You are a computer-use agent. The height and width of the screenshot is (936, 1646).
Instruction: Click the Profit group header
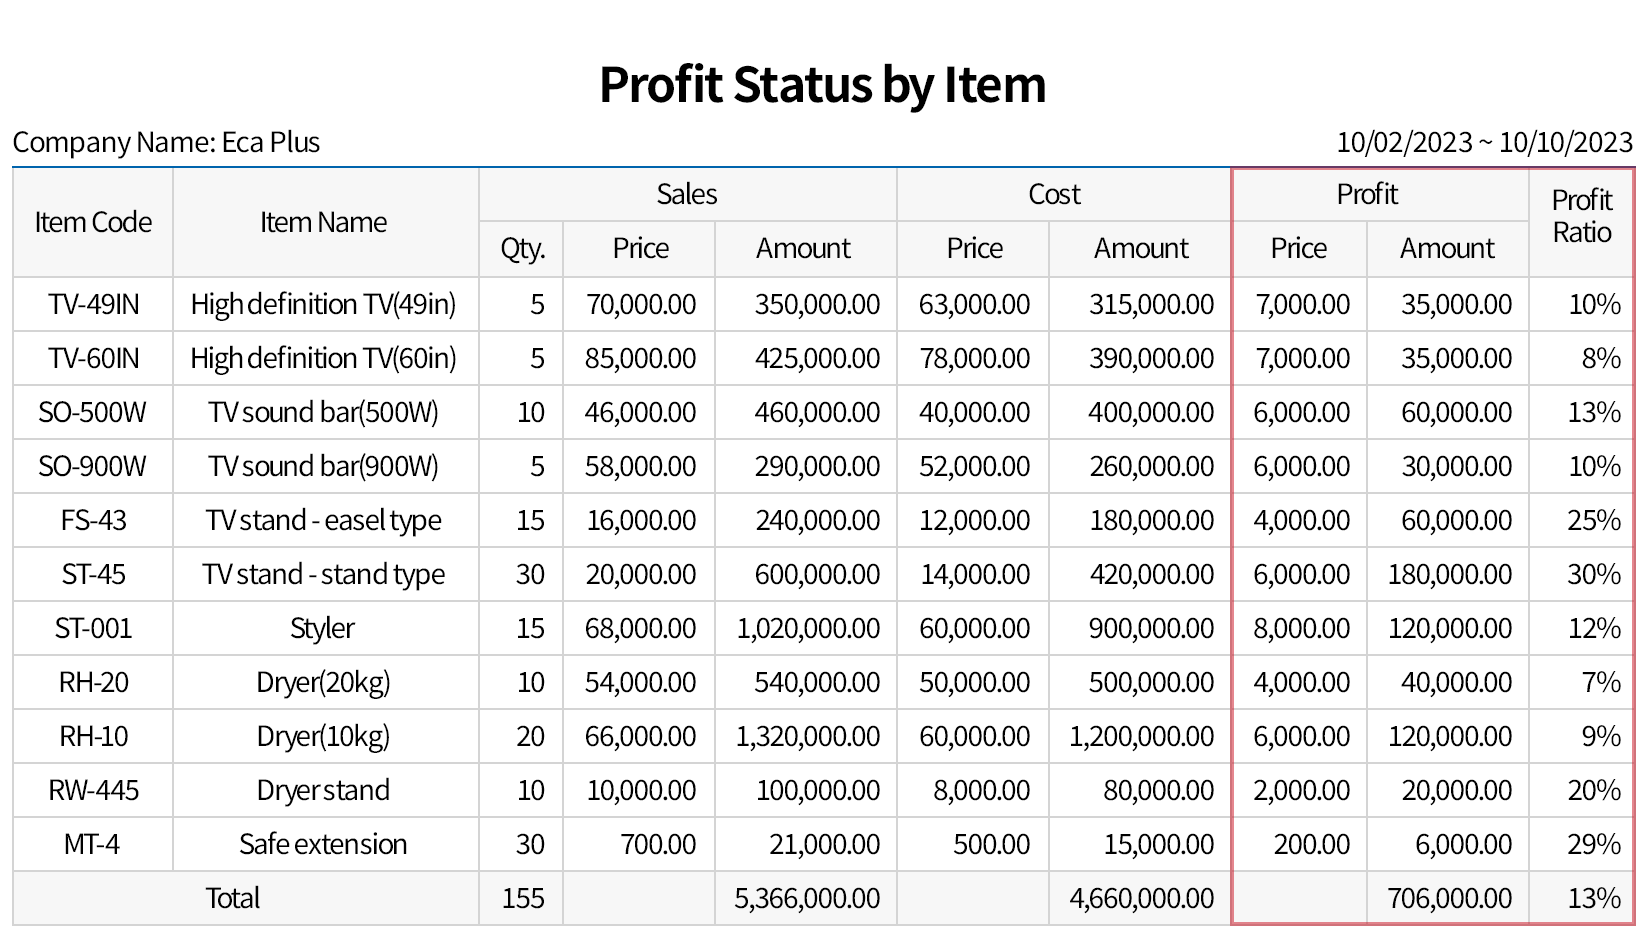click(x=1367, y=194)
